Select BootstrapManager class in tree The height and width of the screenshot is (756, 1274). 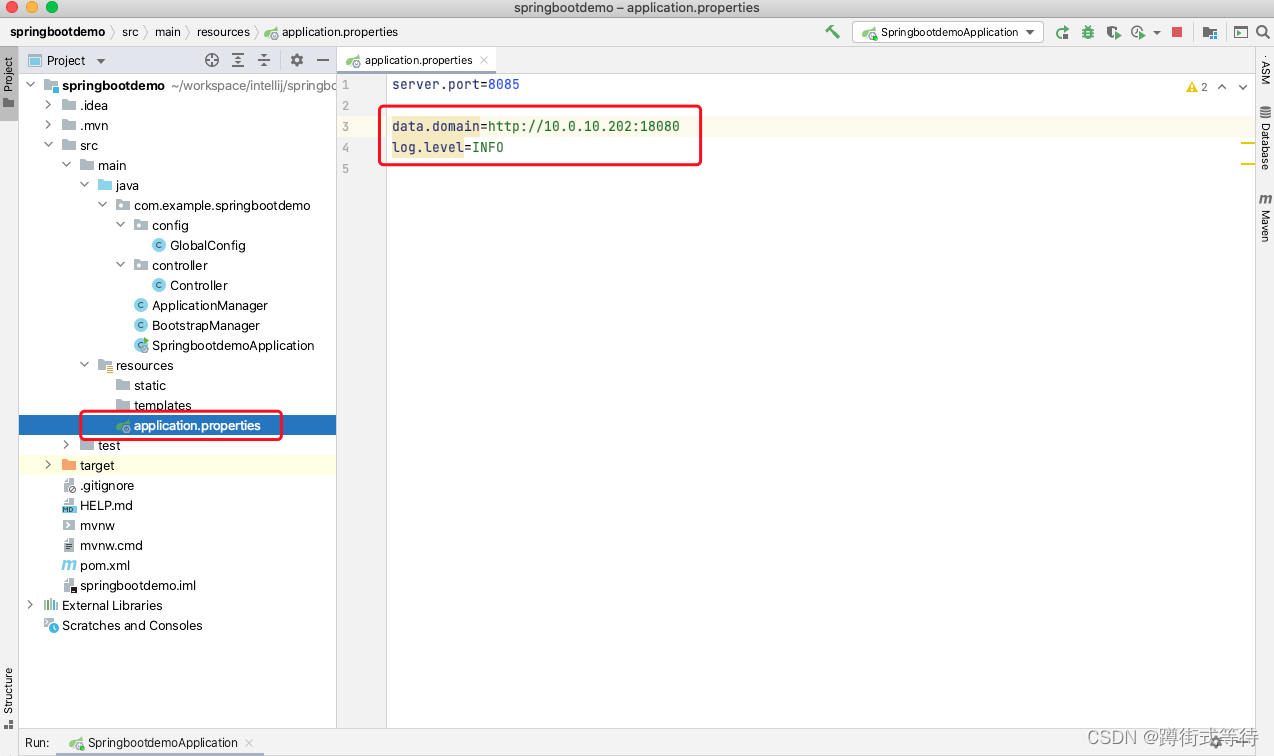[x=205, y=325]
